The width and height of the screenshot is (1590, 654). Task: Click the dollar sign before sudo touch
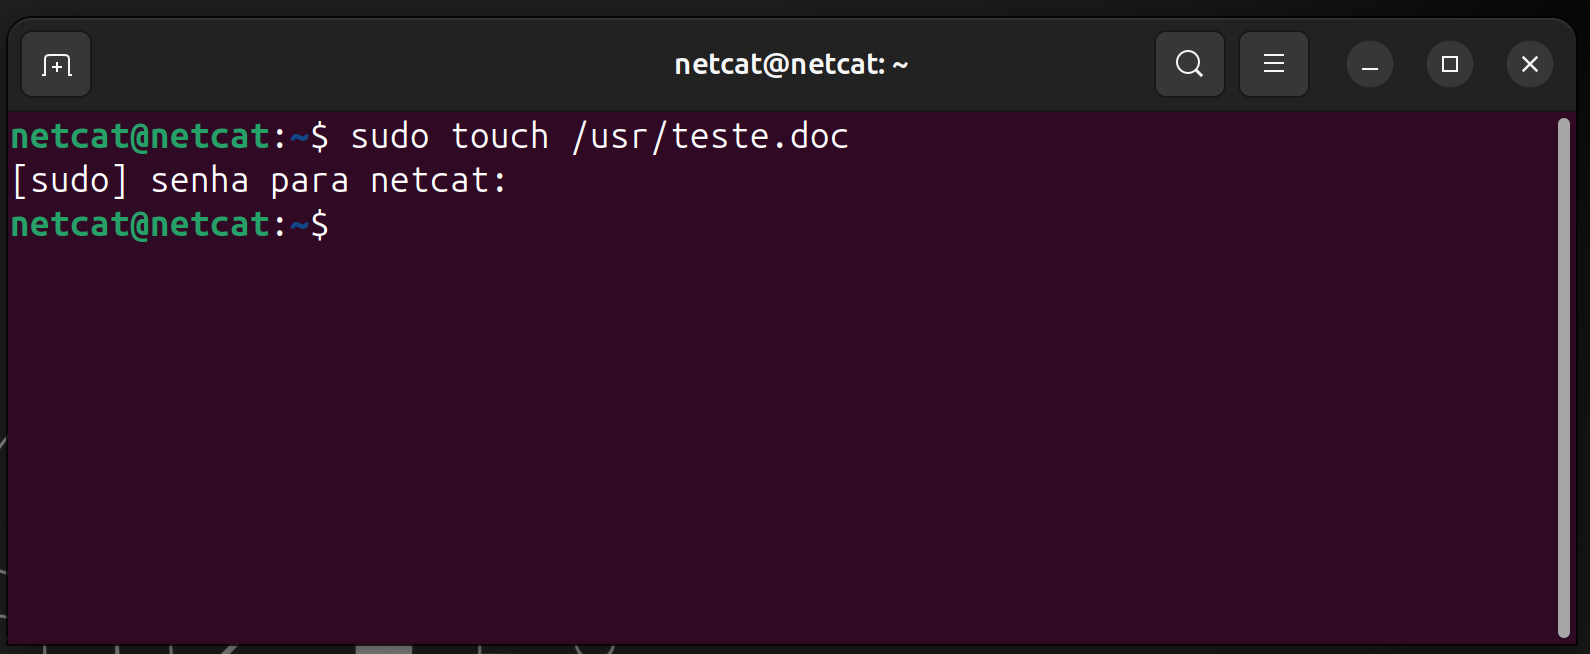pyautogui.click(x=320, y=136)
